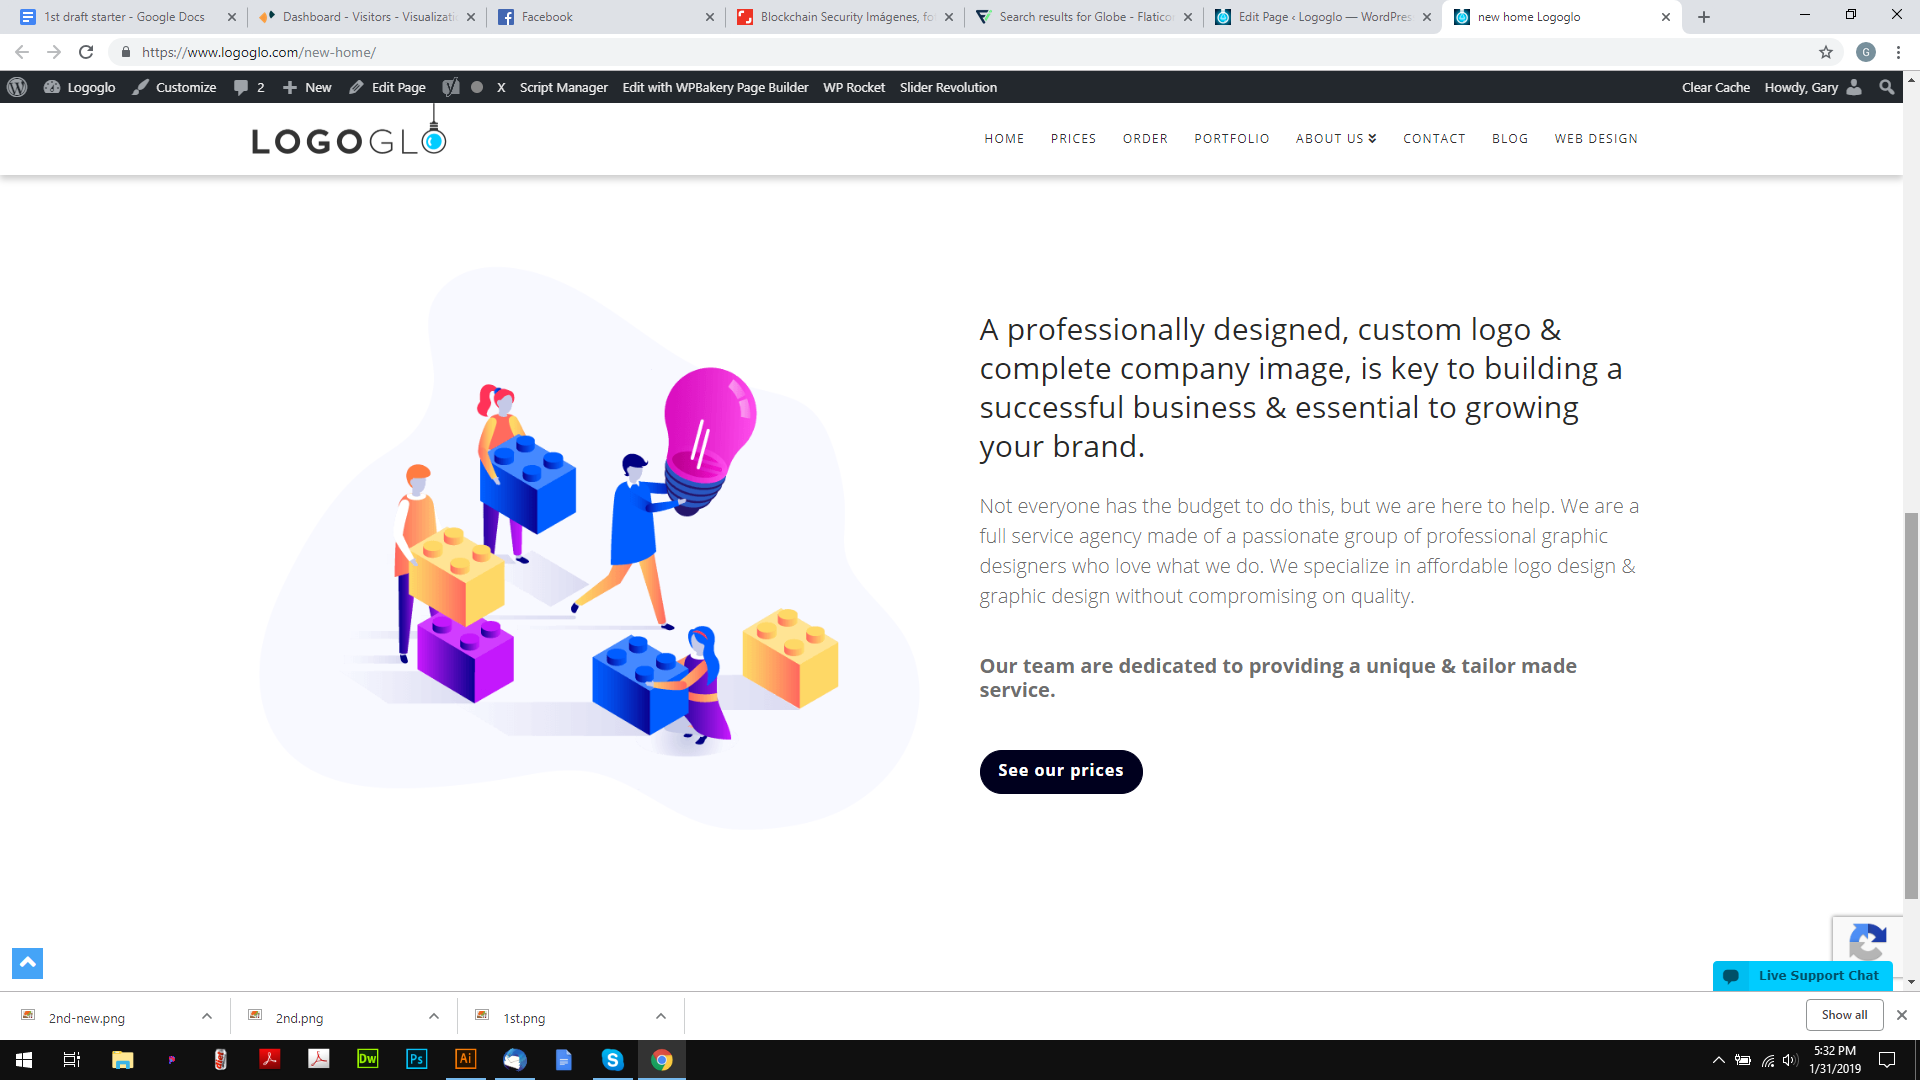Open the Live Support Chat widget
This screenshot has width=1920, height=1080.
click(x=1802, y=976)
